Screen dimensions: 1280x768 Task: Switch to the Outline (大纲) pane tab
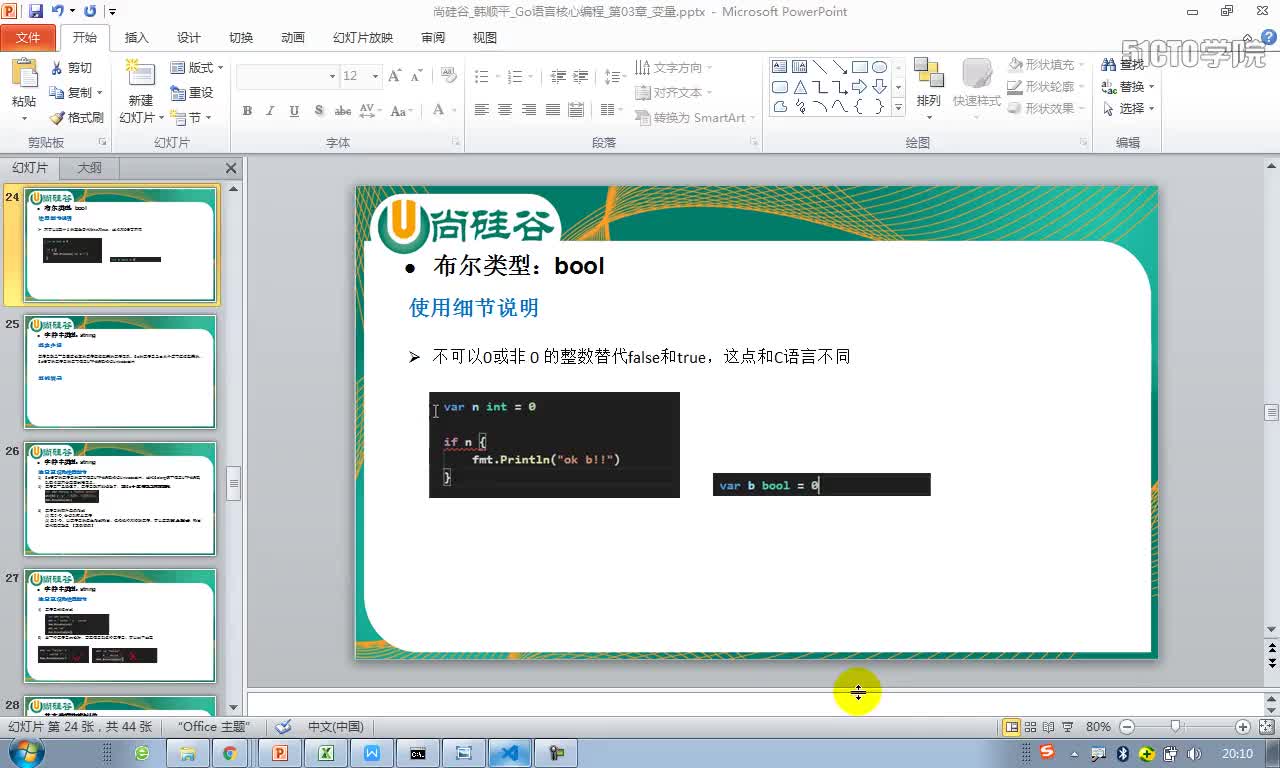(90, 168)
